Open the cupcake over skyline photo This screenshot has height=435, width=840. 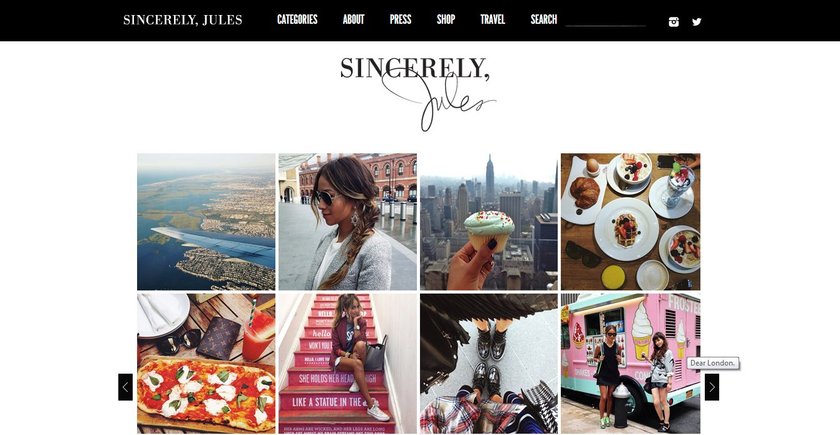coord(489,222)
